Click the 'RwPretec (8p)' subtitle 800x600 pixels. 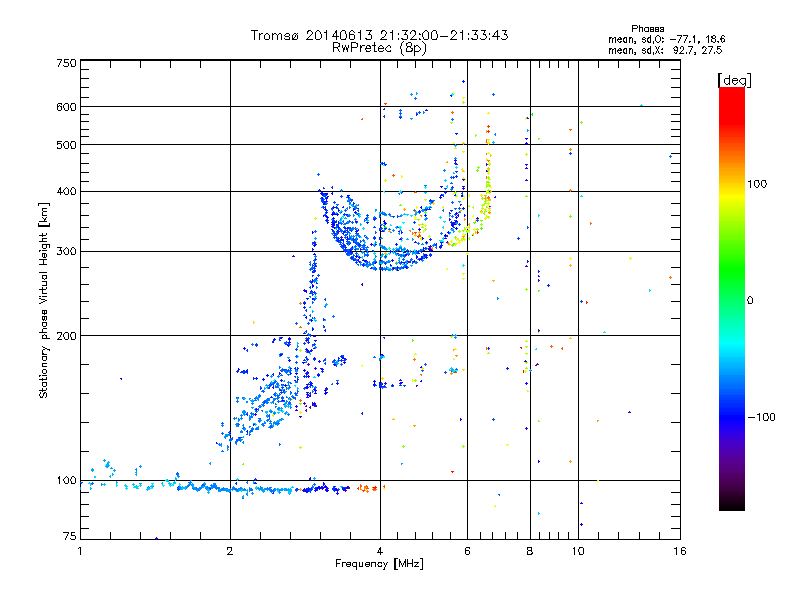[x=379, y=48]
